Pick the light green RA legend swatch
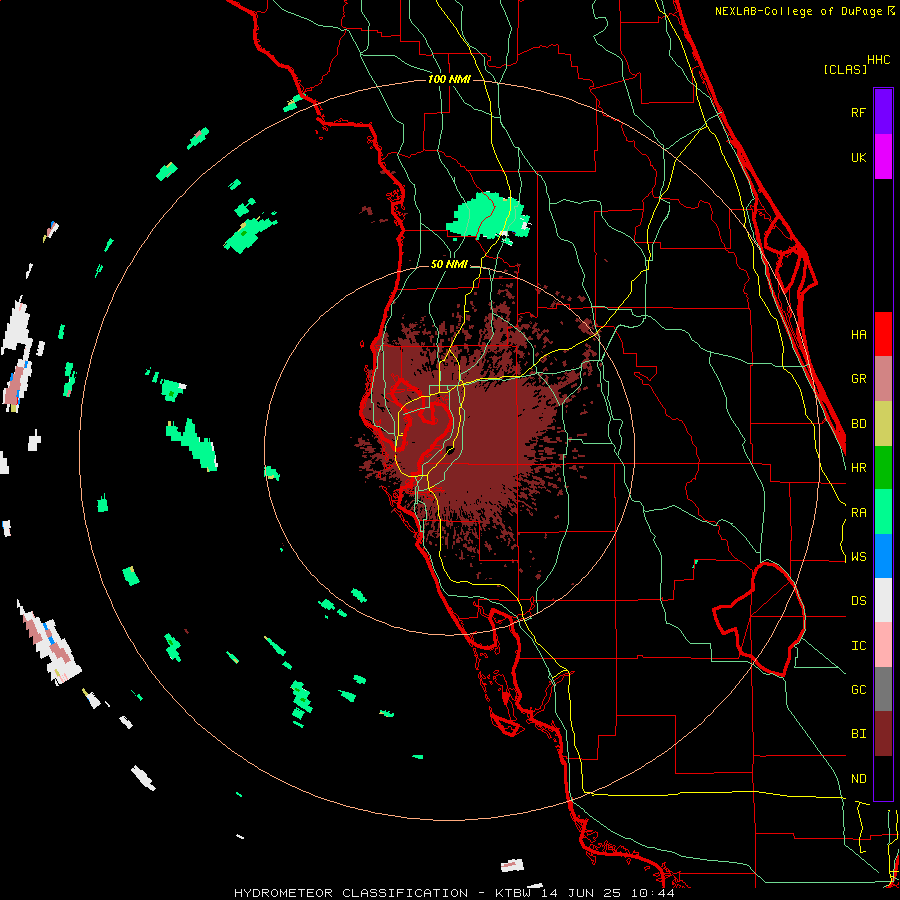The width and height of the screenshot is (900, 900). click(x=883, y=512)
